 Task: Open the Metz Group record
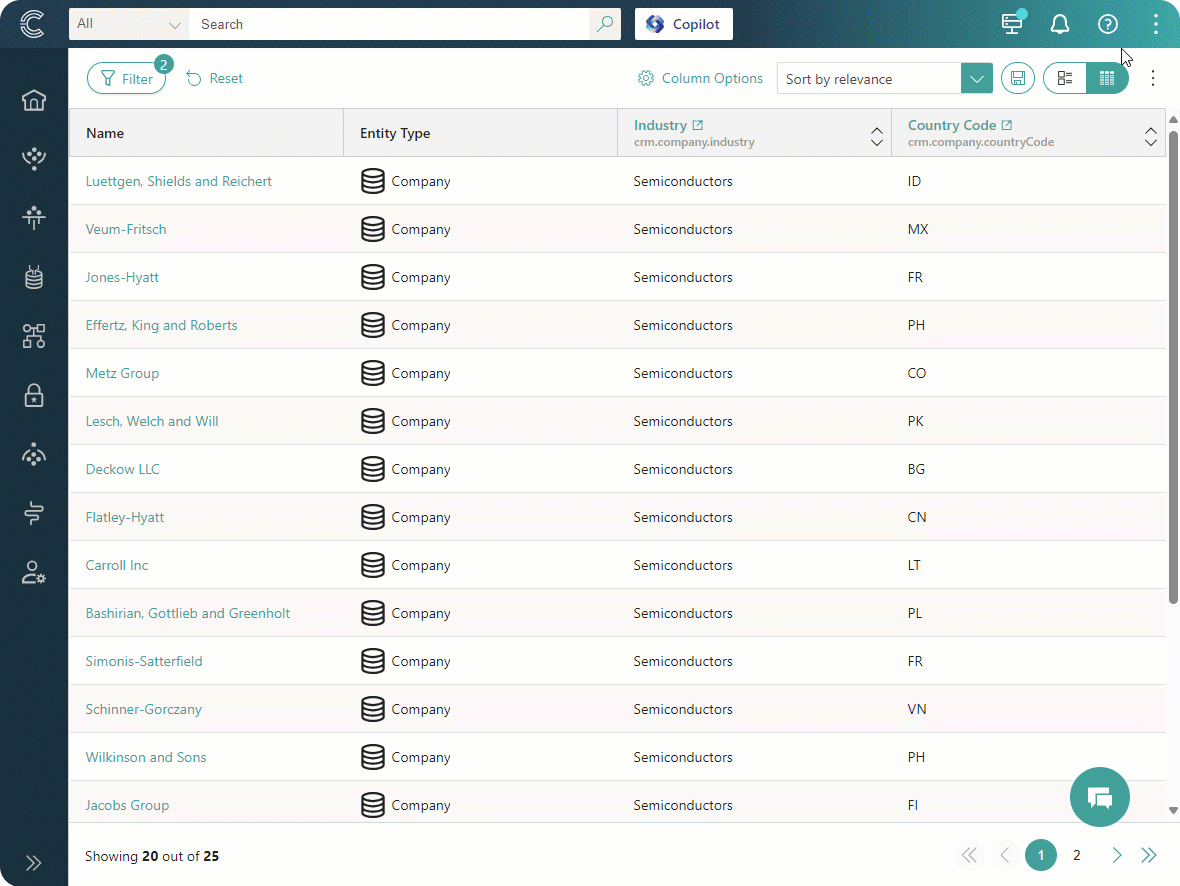(122, 373)
